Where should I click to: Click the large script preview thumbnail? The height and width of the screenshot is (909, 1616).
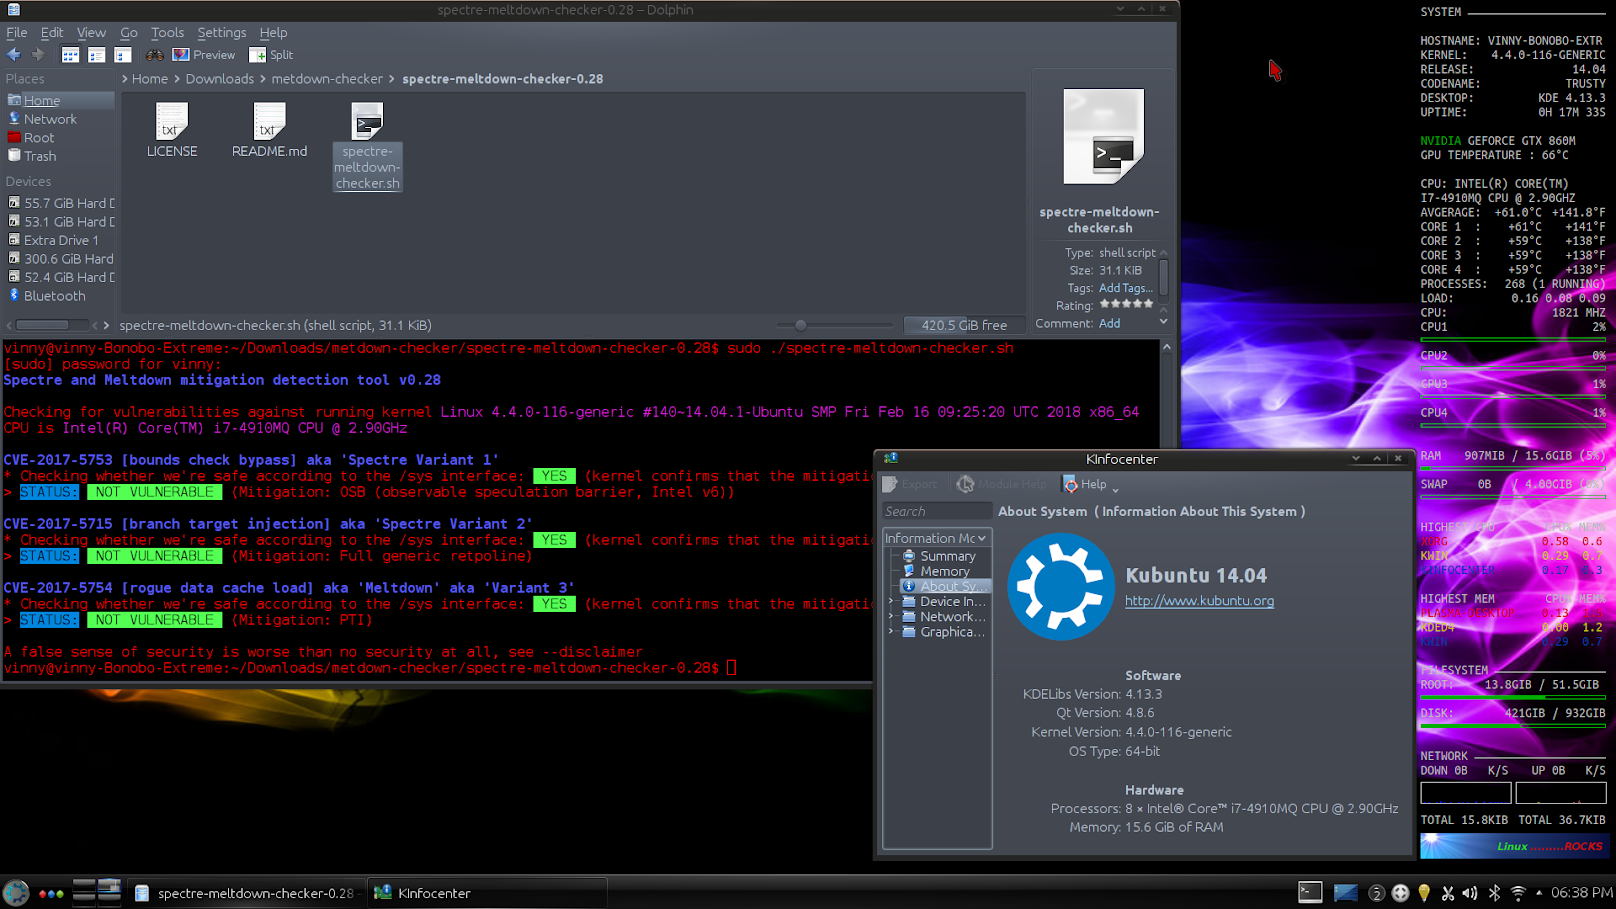coord(1103,136)
